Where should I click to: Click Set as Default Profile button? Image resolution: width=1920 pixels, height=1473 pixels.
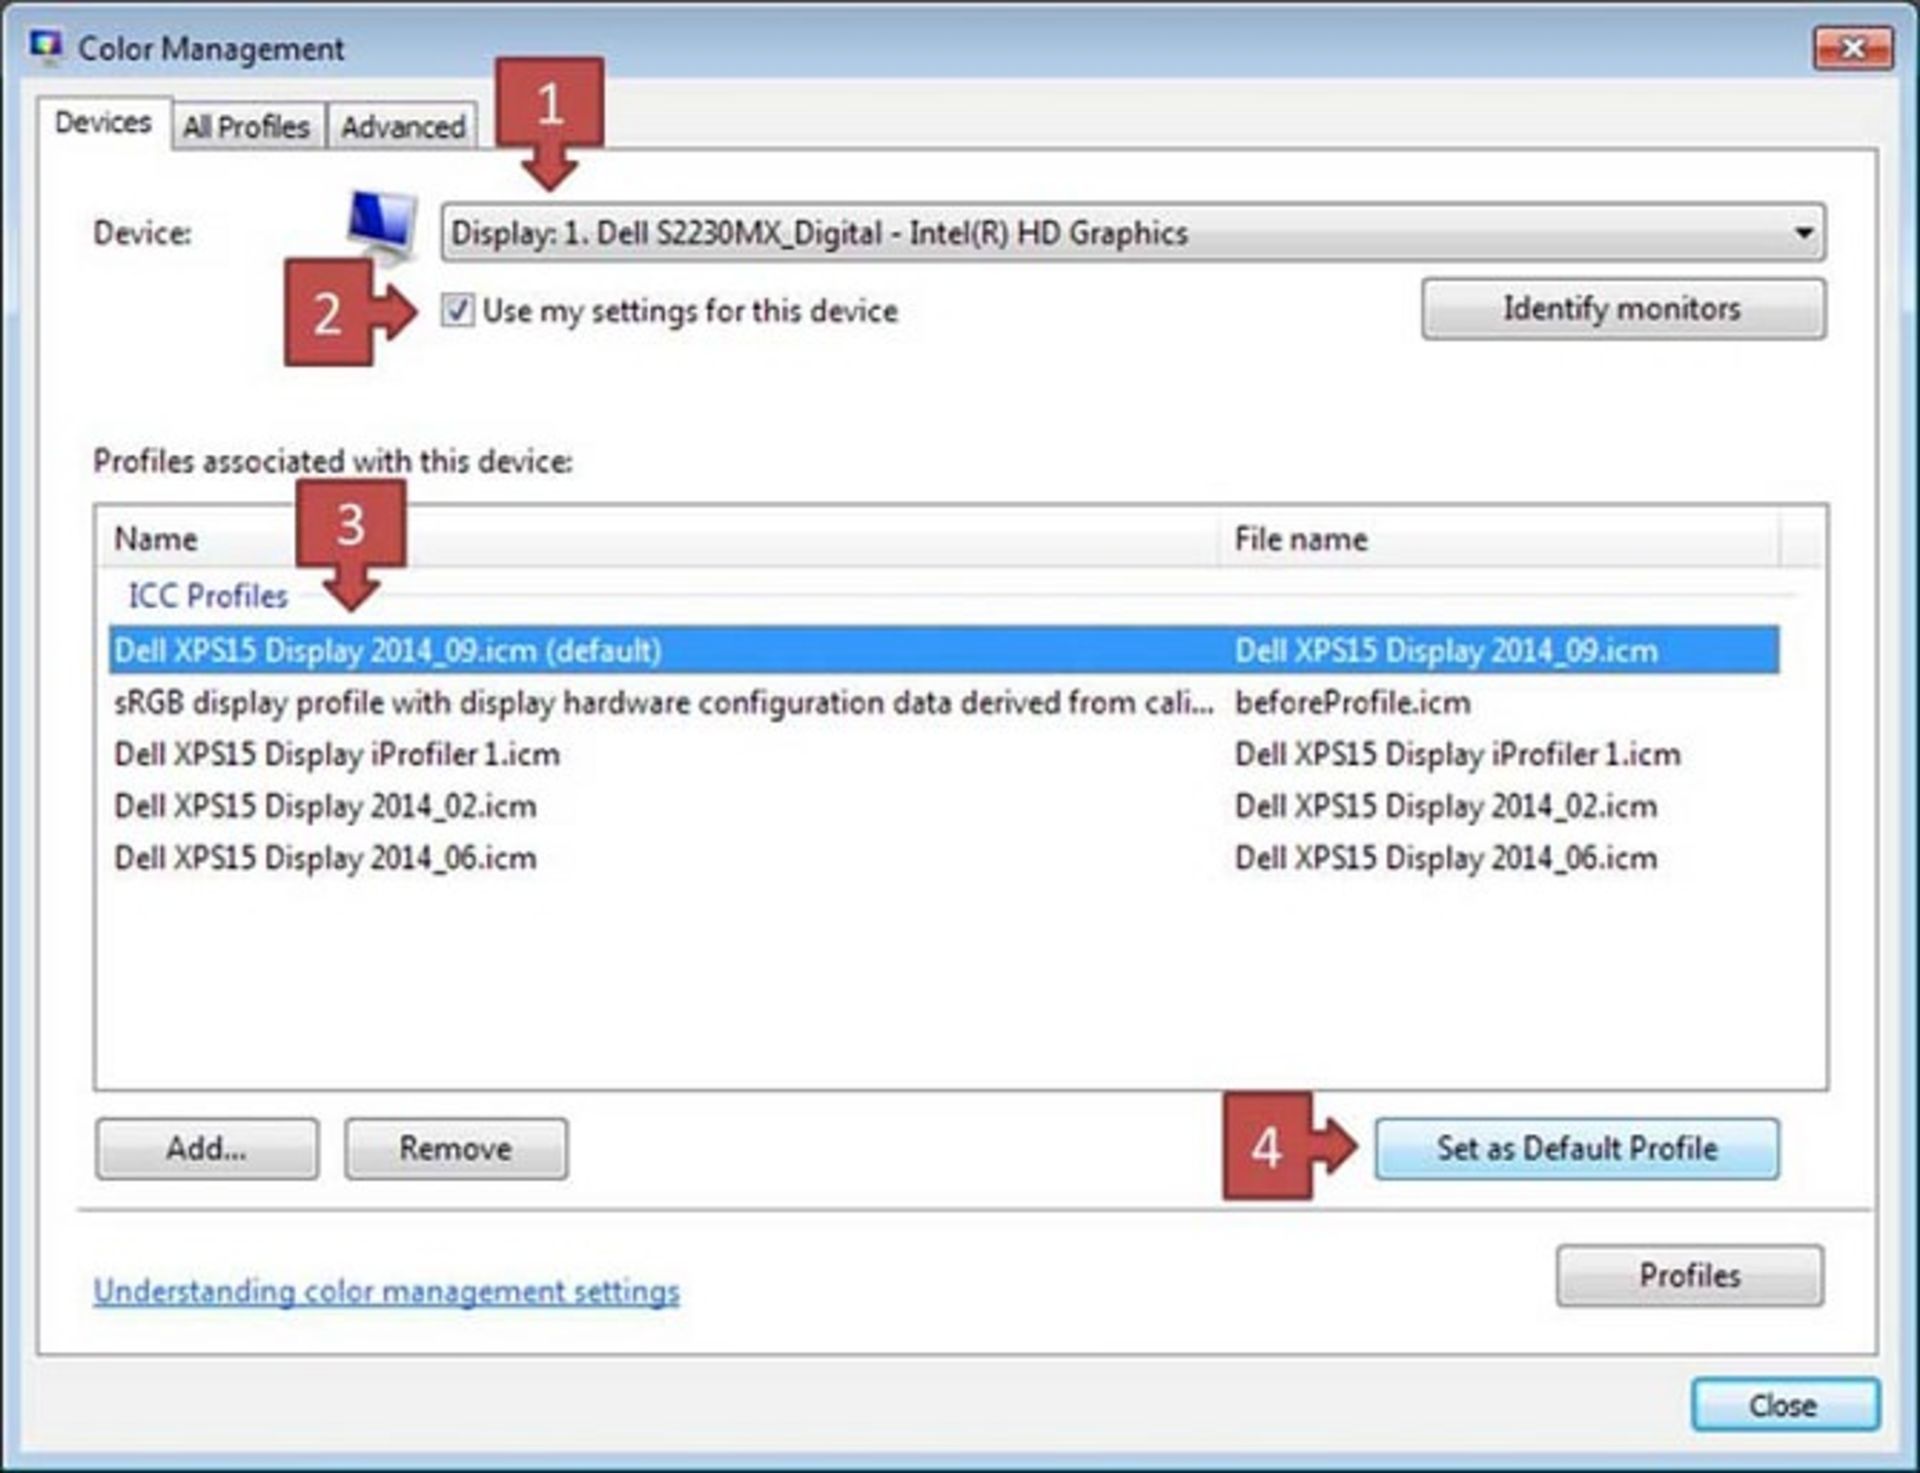(1577, 1149)
